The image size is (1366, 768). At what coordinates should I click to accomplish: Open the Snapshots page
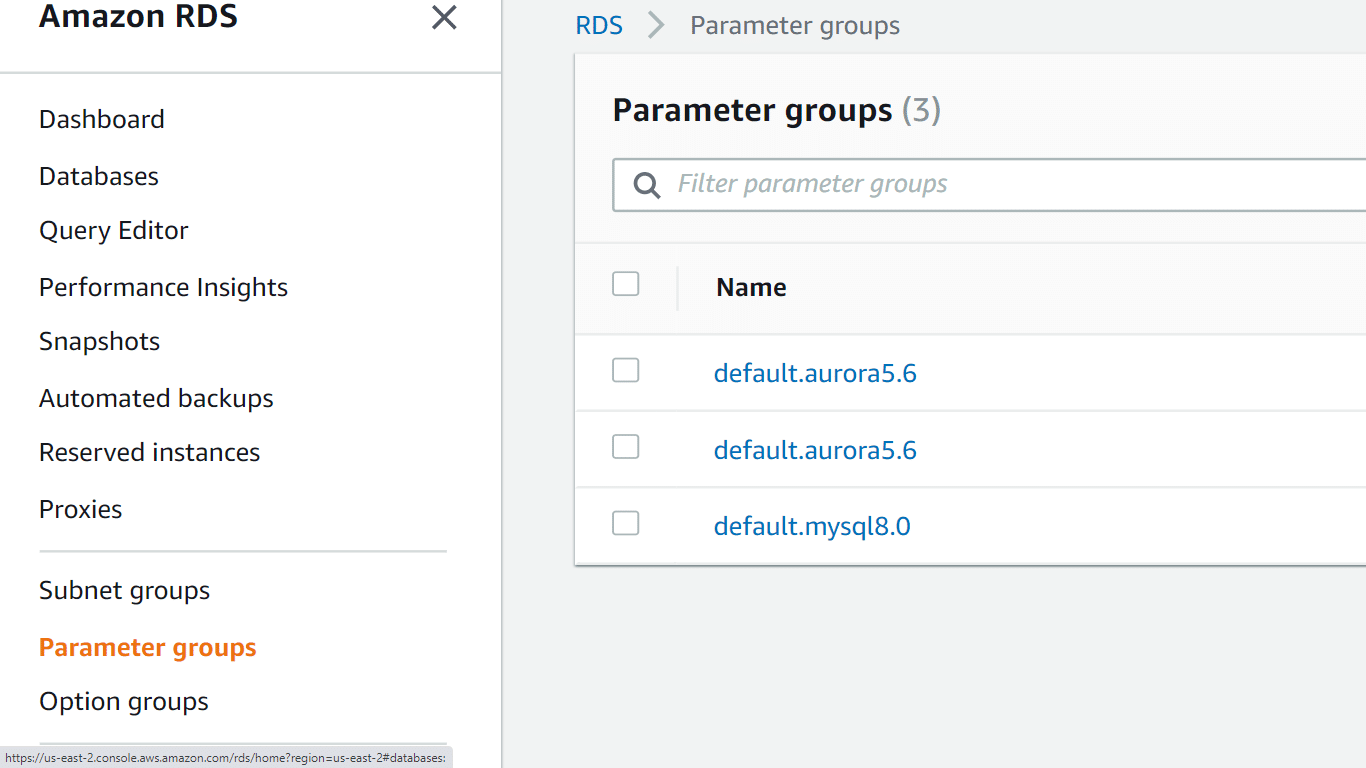(x=99, y=341)
